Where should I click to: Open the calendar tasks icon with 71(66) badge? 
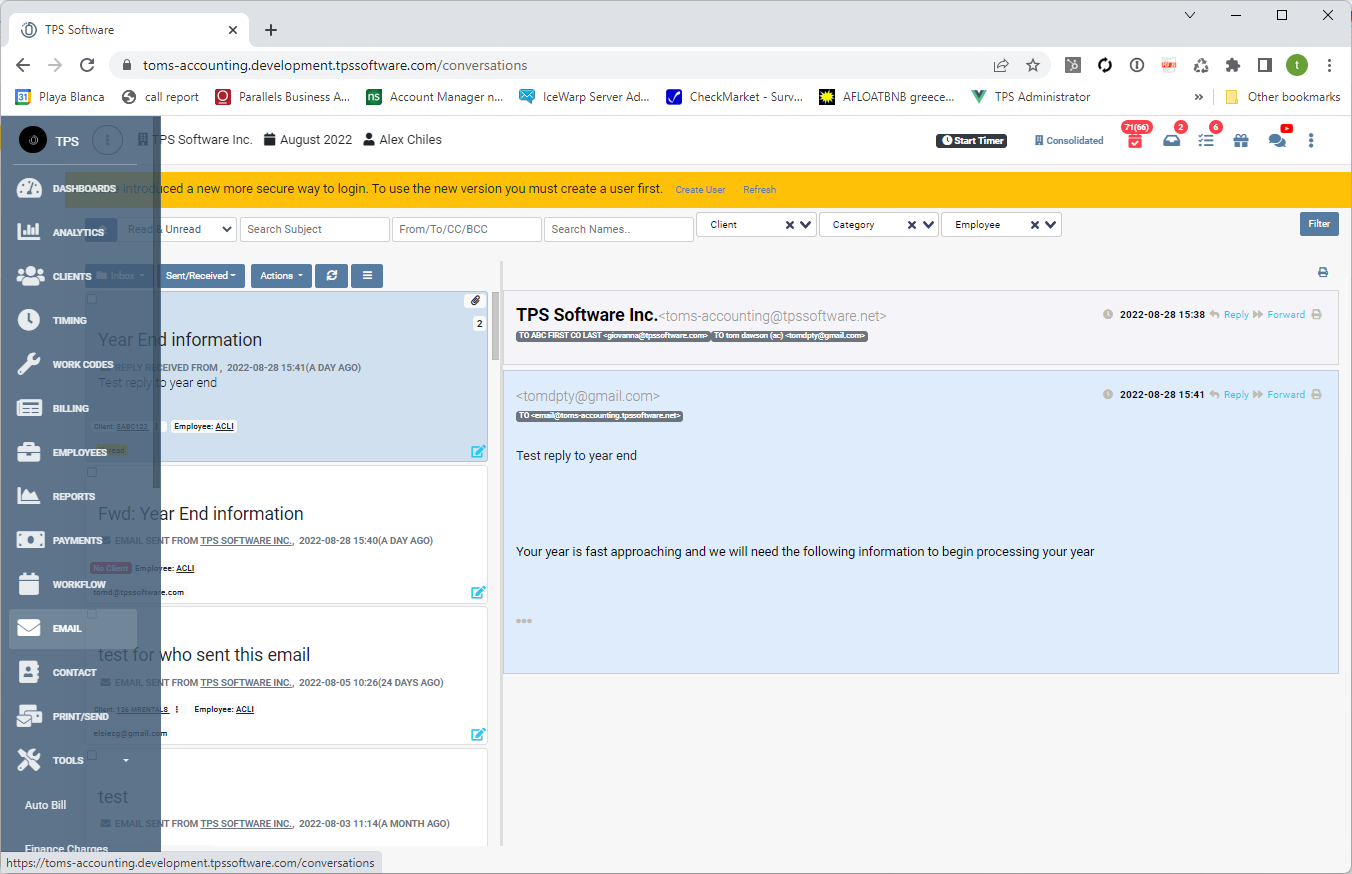click(1135, 140)
